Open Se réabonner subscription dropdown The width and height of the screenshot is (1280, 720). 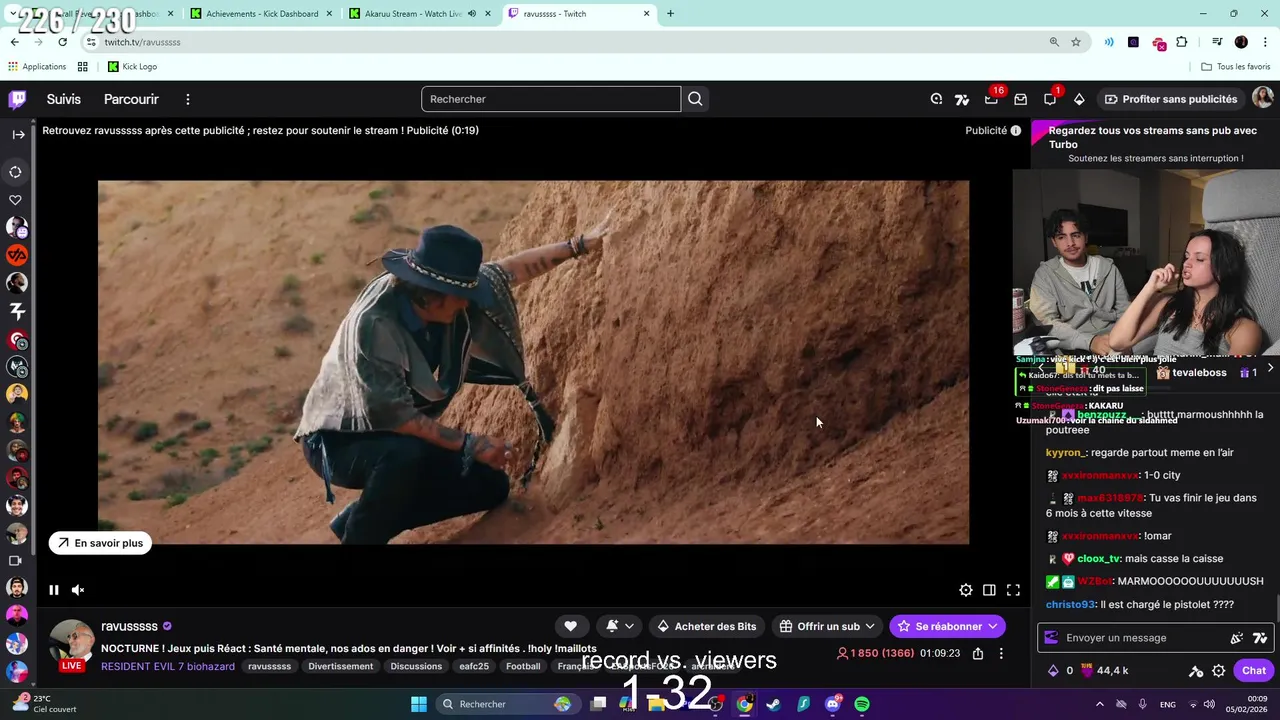(947, 626)
